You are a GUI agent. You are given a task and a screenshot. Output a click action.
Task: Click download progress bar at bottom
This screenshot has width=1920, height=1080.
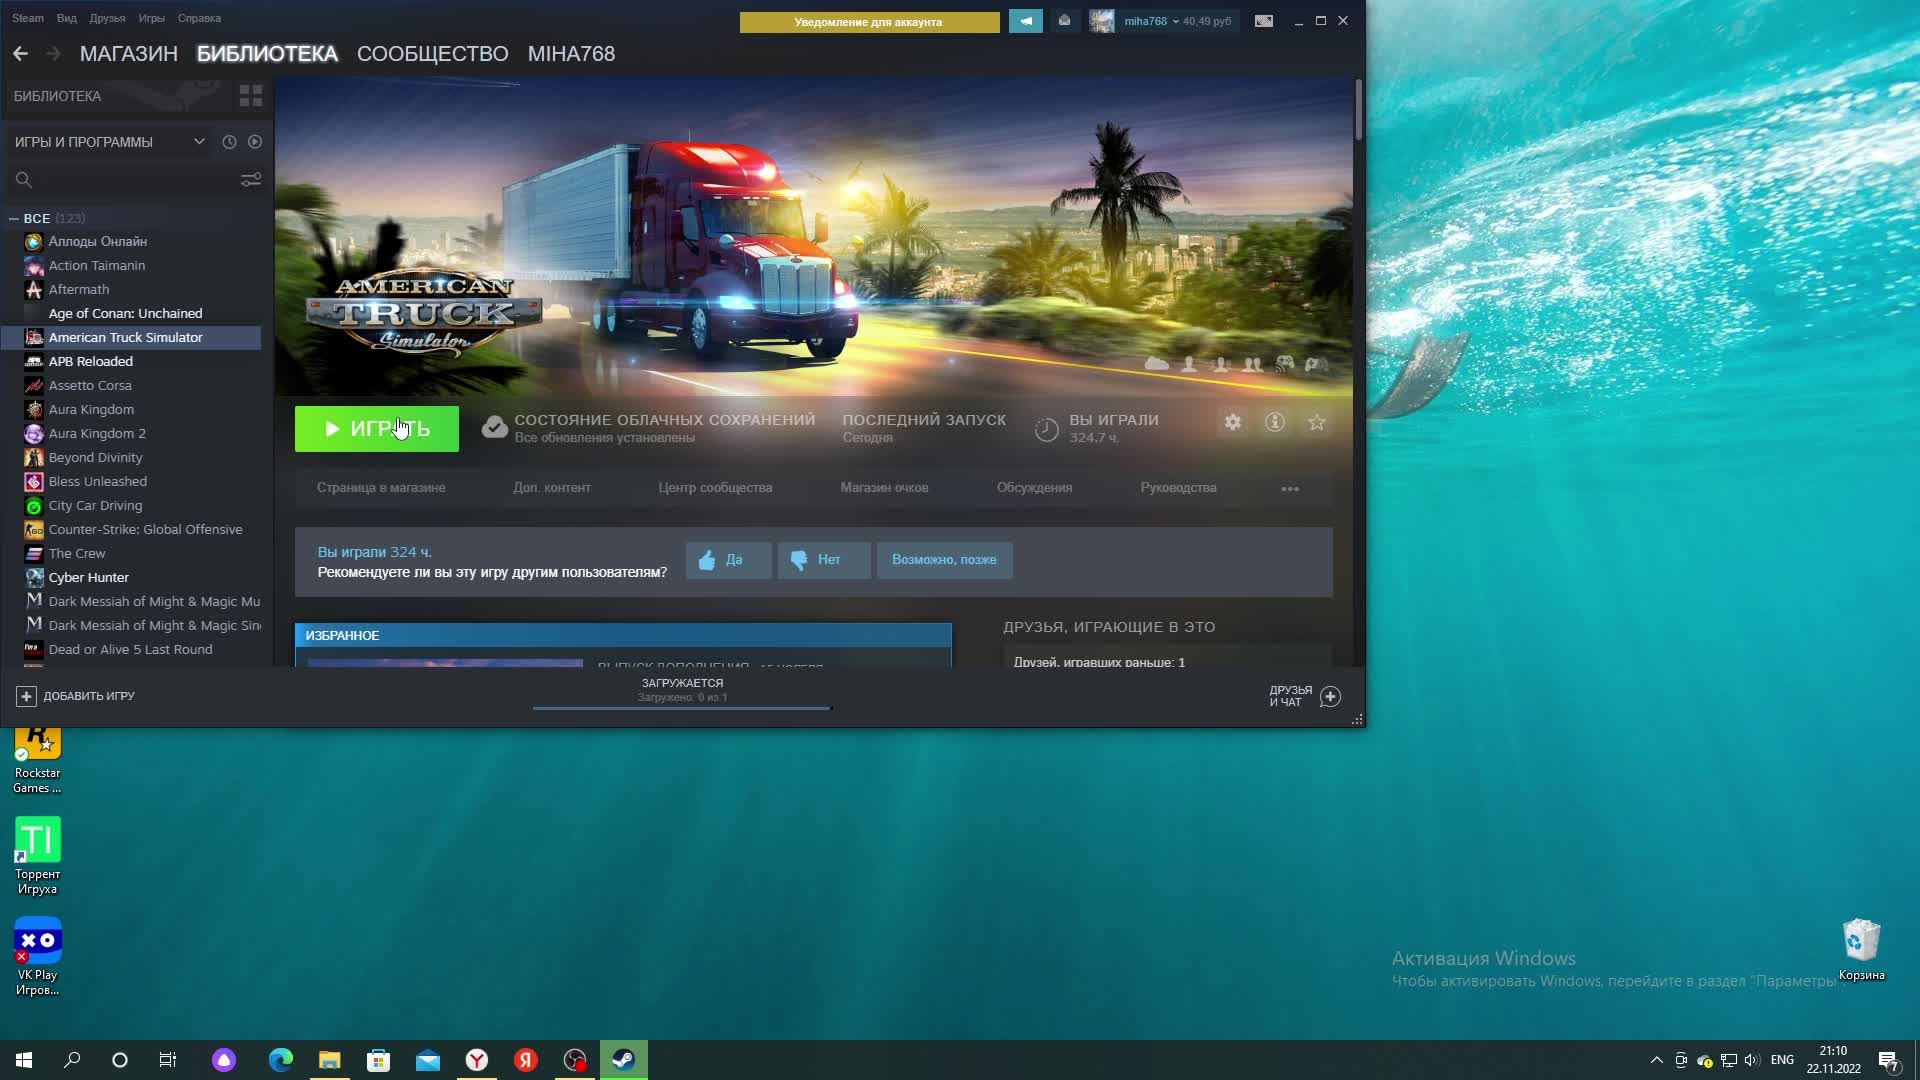682,707
